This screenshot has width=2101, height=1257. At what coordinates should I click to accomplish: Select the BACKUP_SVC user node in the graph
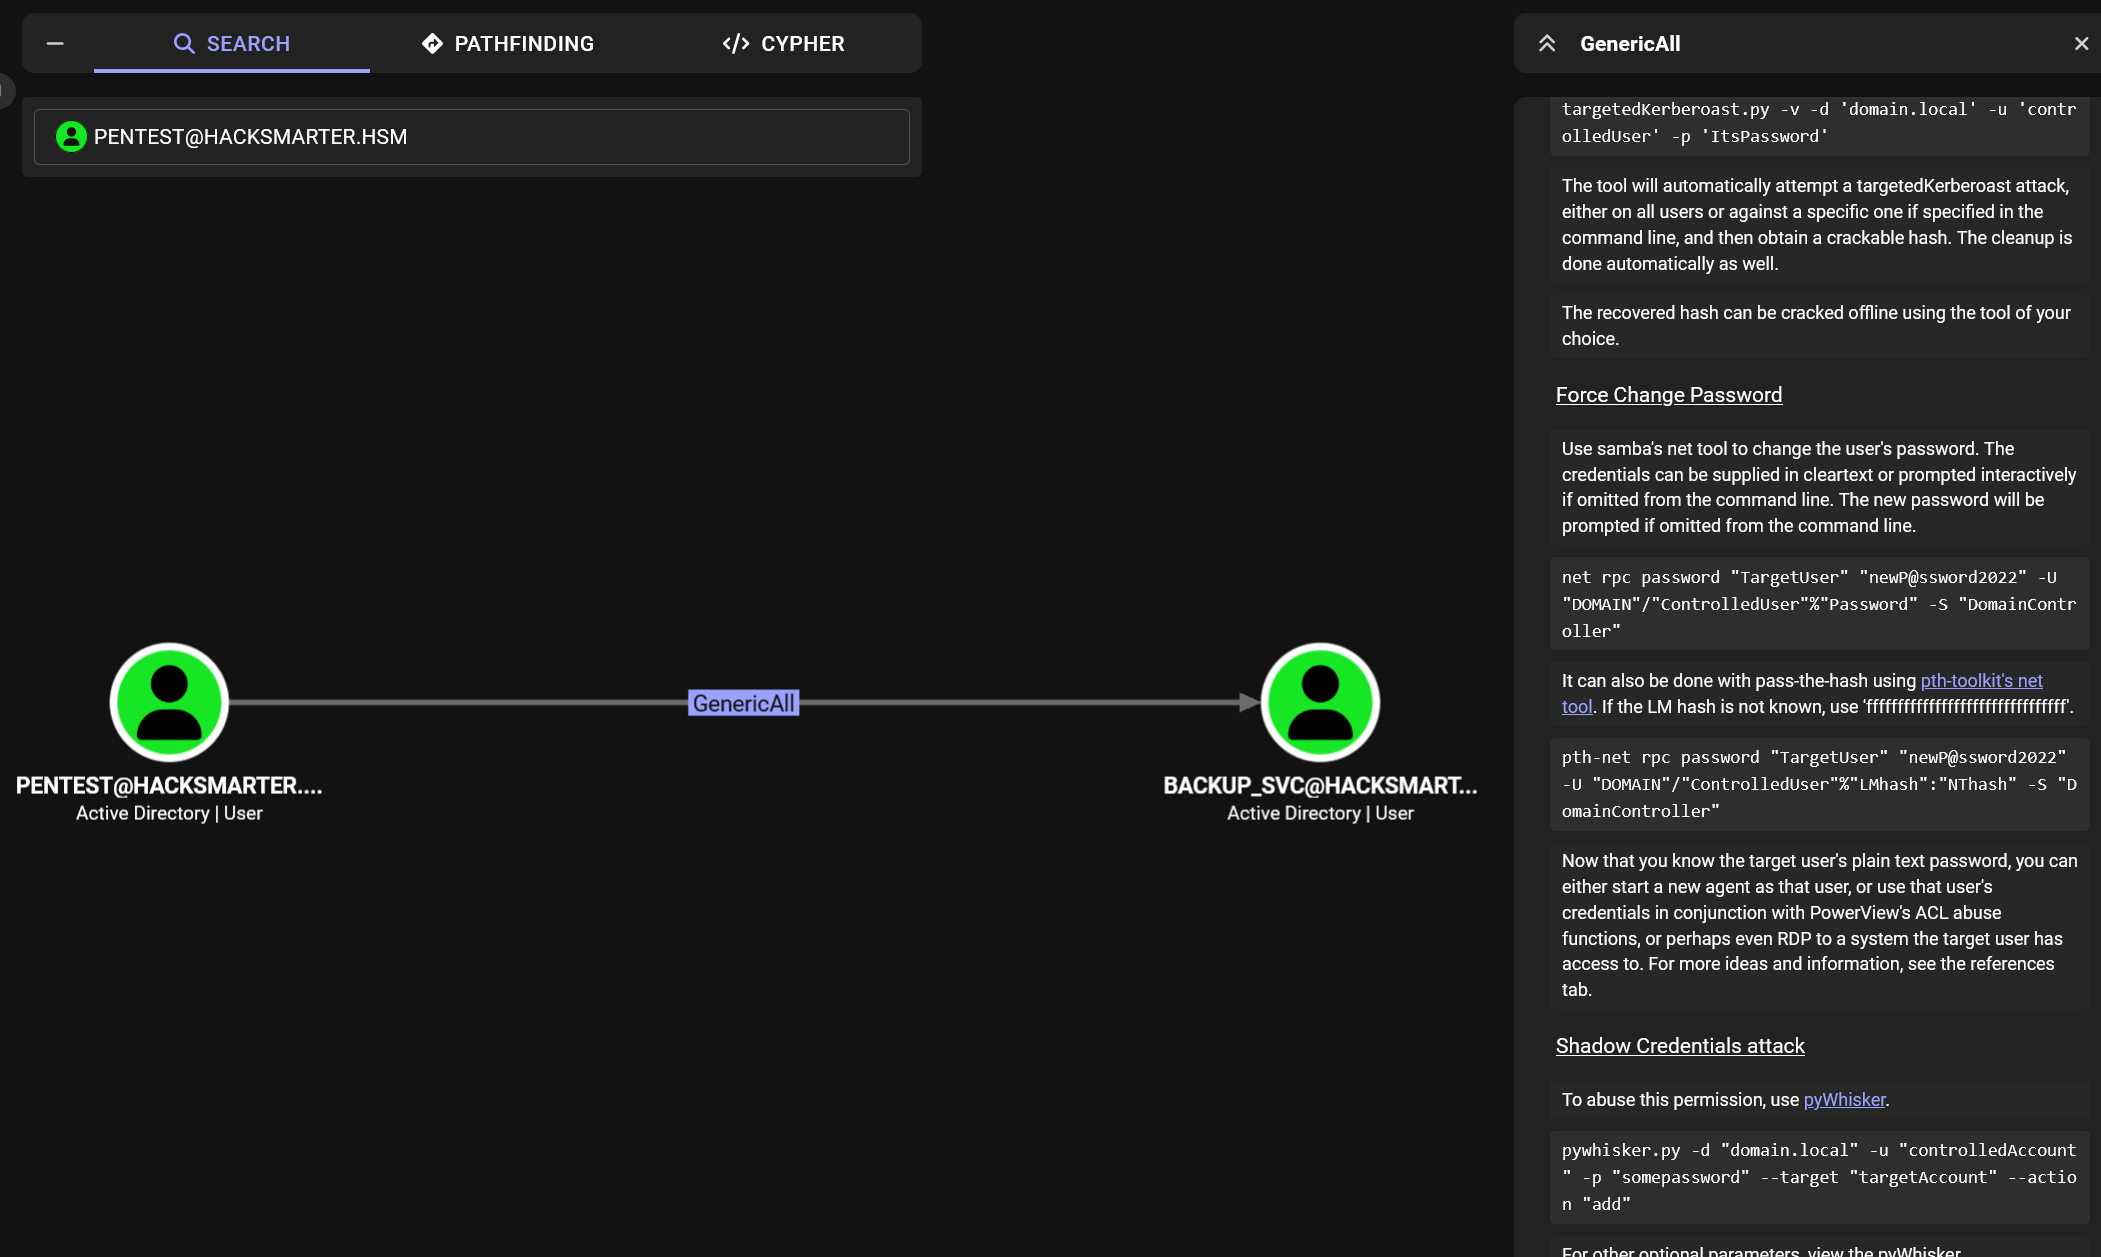coord(1320,702)
